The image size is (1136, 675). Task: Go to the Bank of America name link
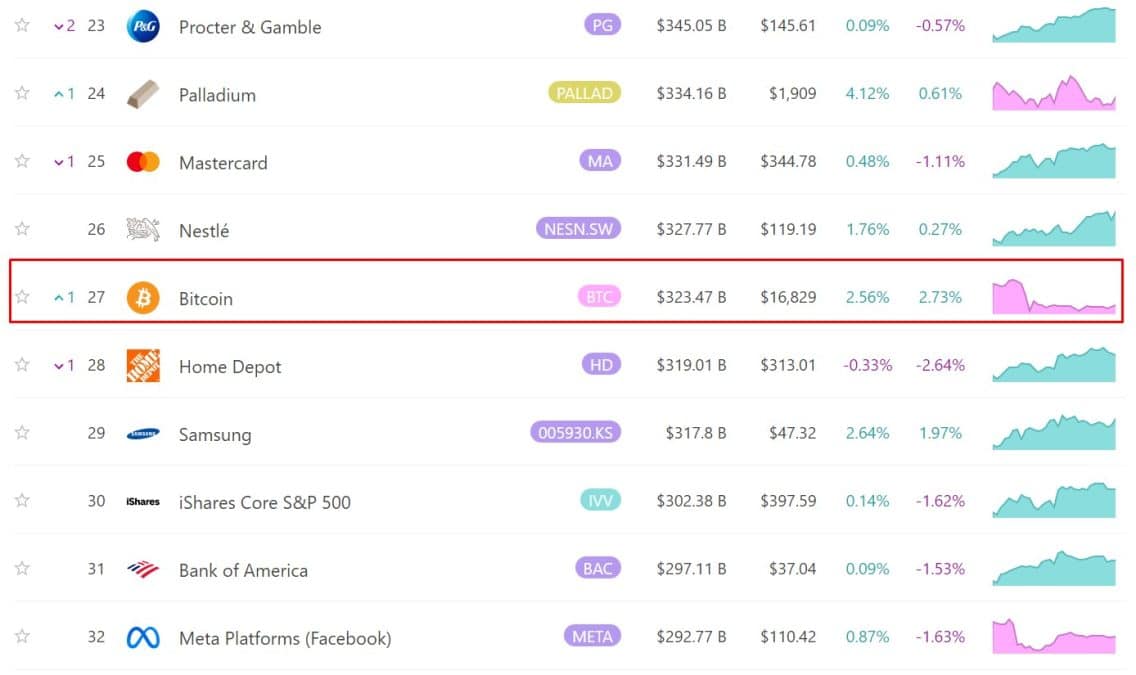tap(243, 571)
